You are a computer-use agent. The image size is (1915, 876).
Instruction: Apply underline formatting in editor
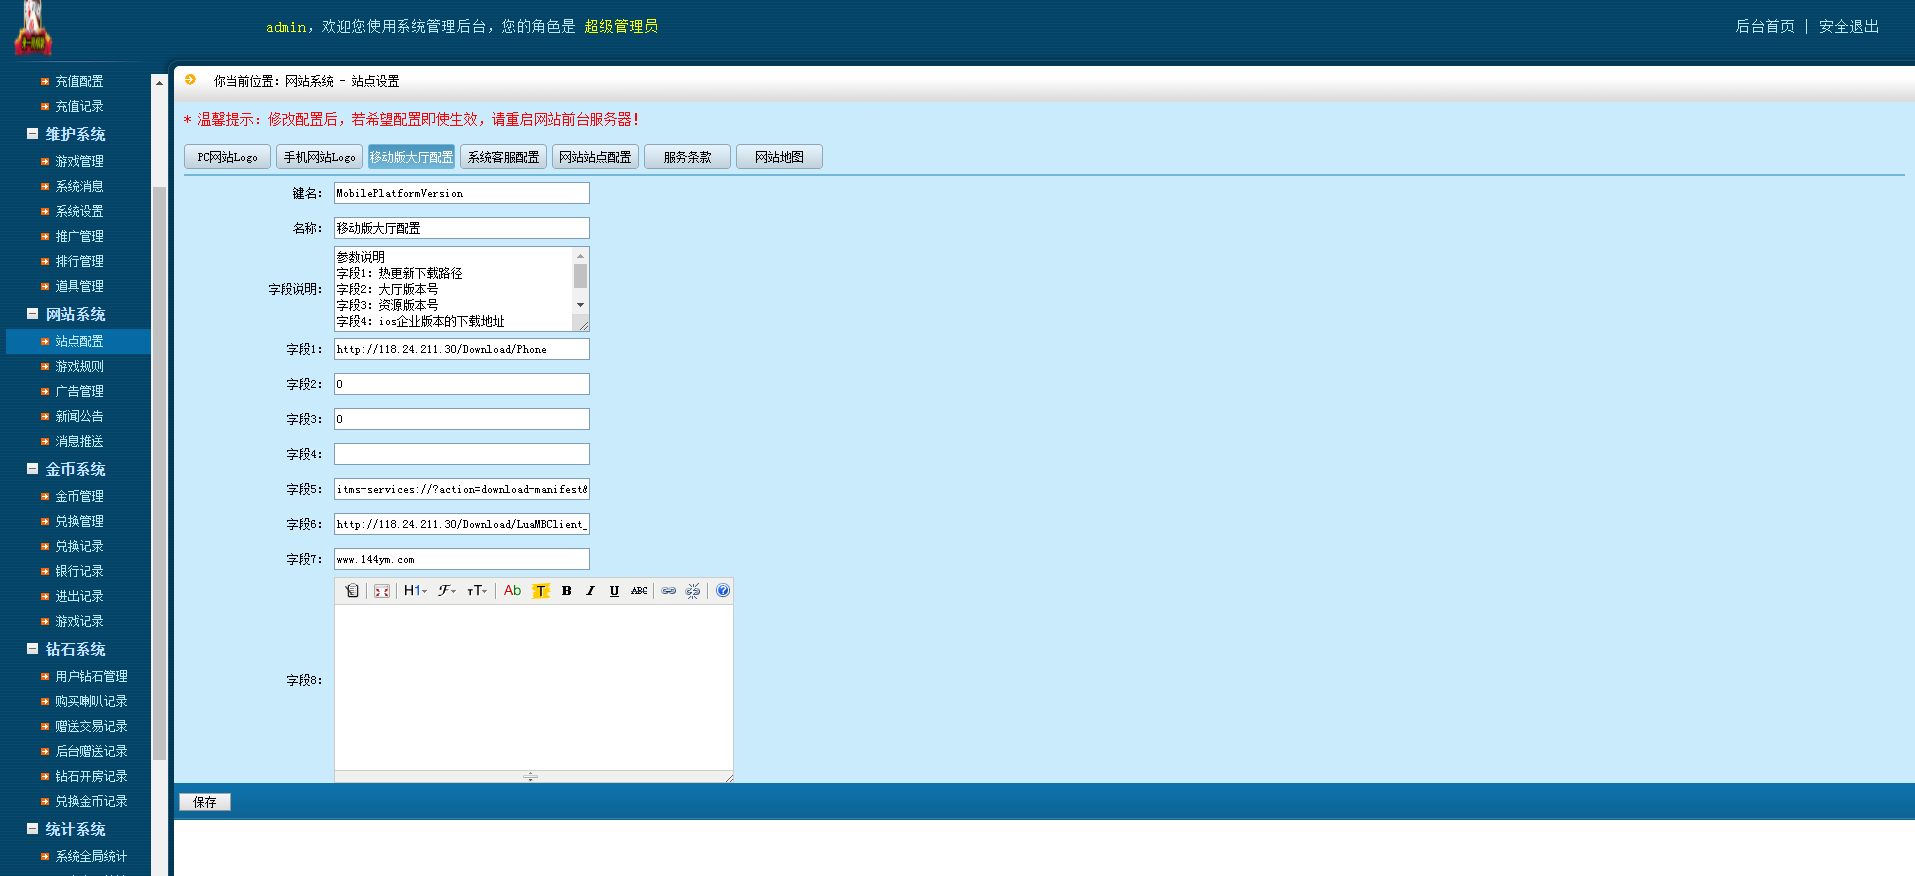tap(614, 591)
